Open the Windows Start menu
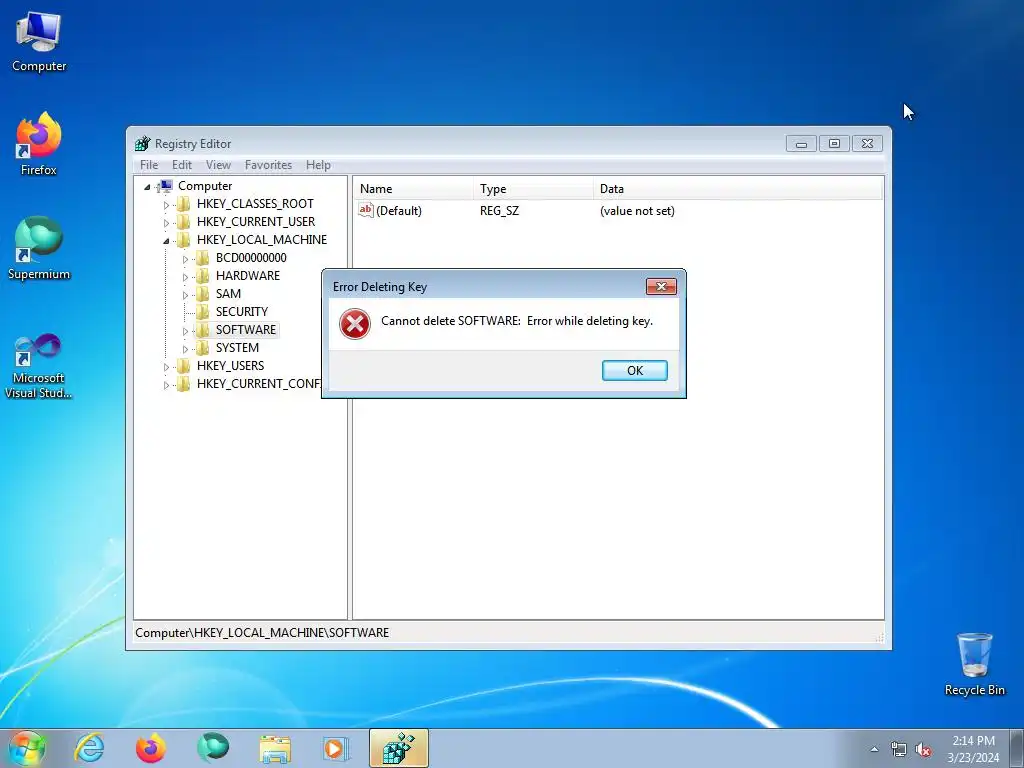The image size is (1024, 768). coord(26,748)
